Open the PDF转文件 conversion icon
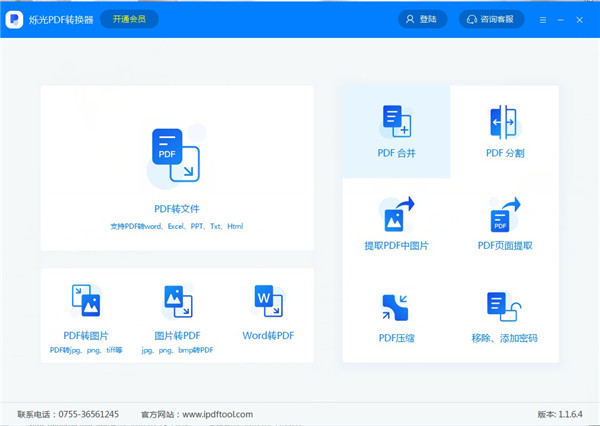The width and height of the screenshot is (600, 426). [176, 155]
